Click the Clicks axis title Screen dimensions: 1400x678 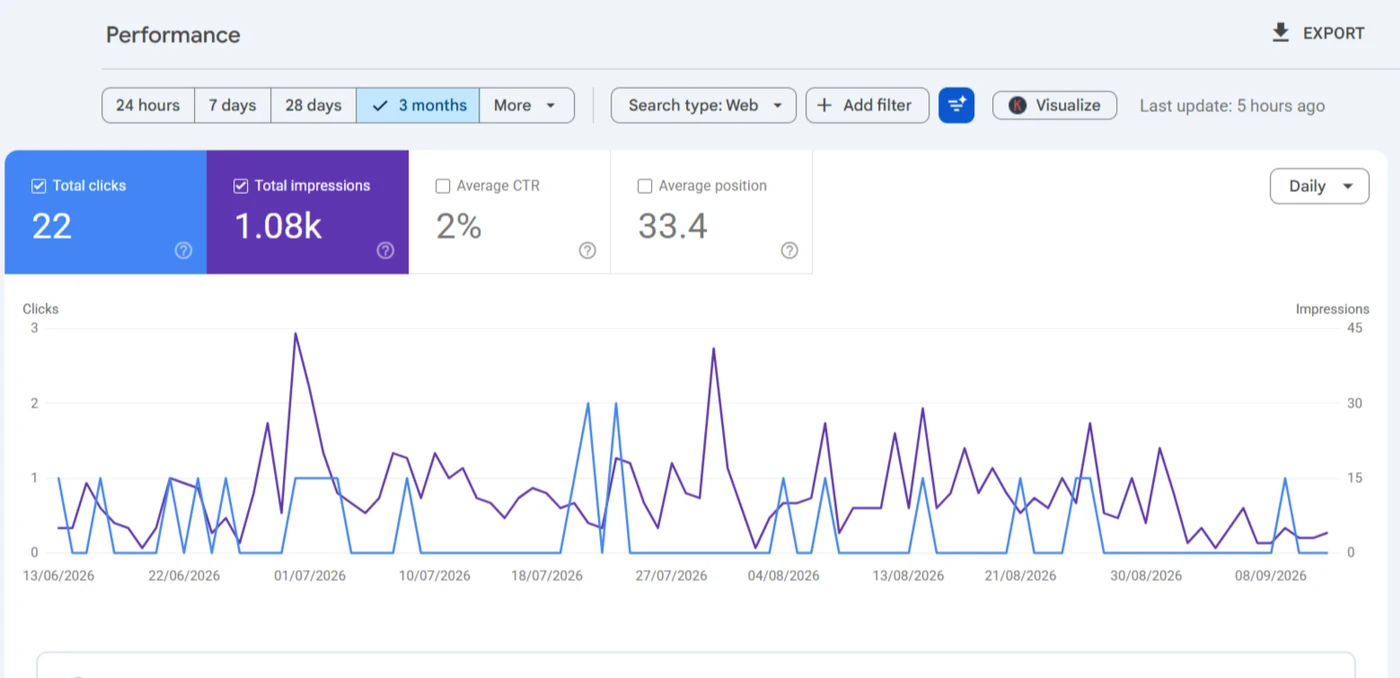click(41, 309)
